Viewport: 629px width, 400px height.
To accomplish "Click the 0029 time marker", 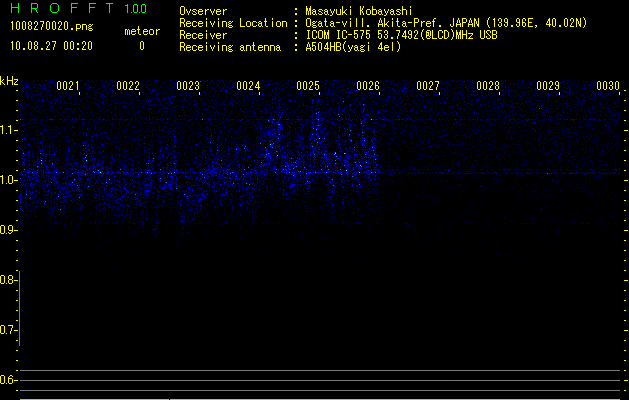I will (x=548, y=86).
